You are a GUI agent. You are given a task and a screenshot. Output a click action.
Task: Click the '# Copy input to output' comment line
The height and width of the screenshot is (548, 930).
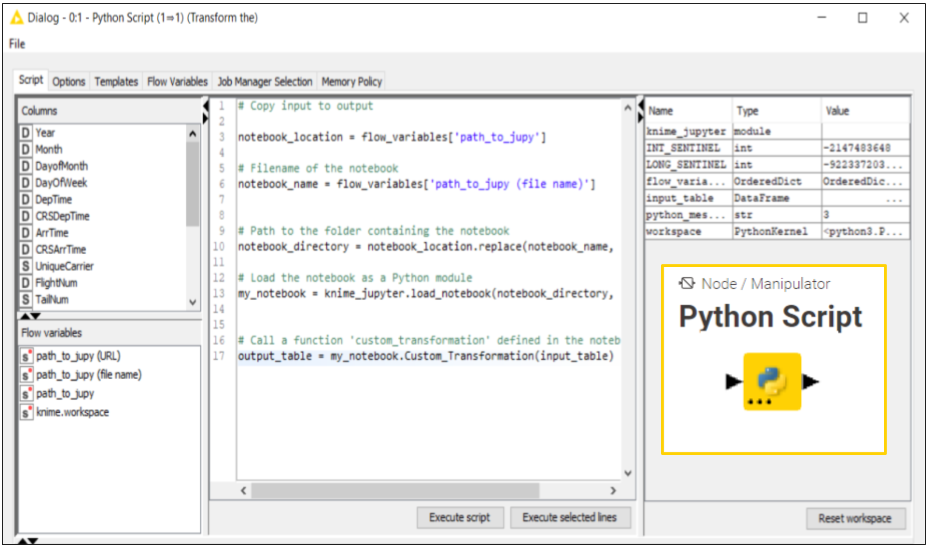tap(306, 106)
